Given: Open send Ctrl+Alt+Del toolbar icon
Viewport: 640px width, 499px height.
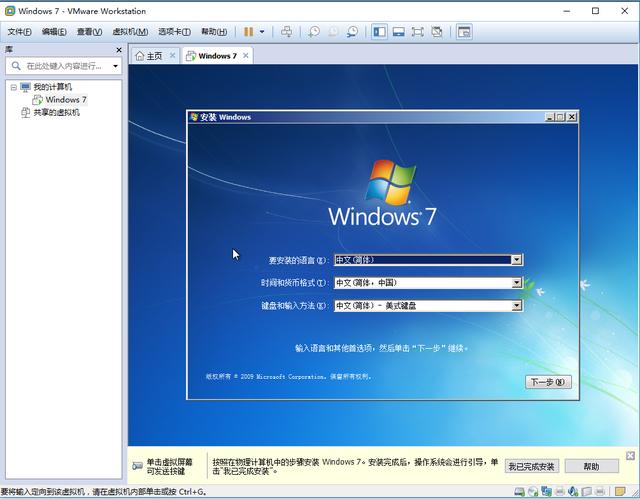Looking at the screenshot, I should [x=287, y=32].
